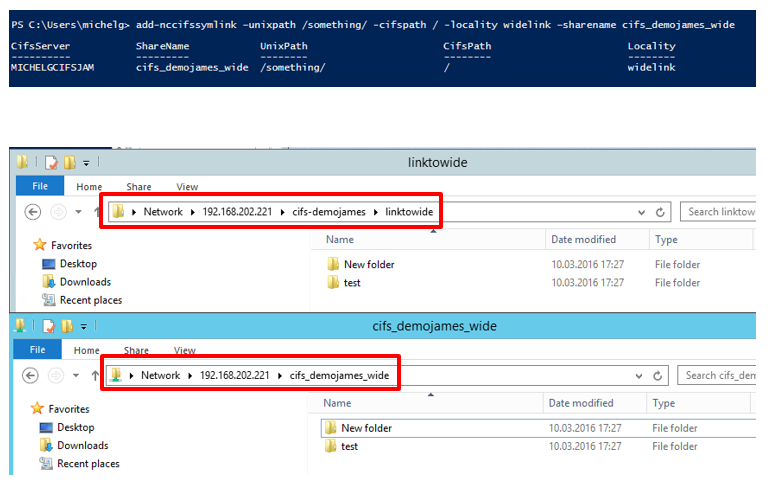Open Share tab in cifs_demojames_wide window
Viewport: 776px width, 483px height.
click(136, 350)
